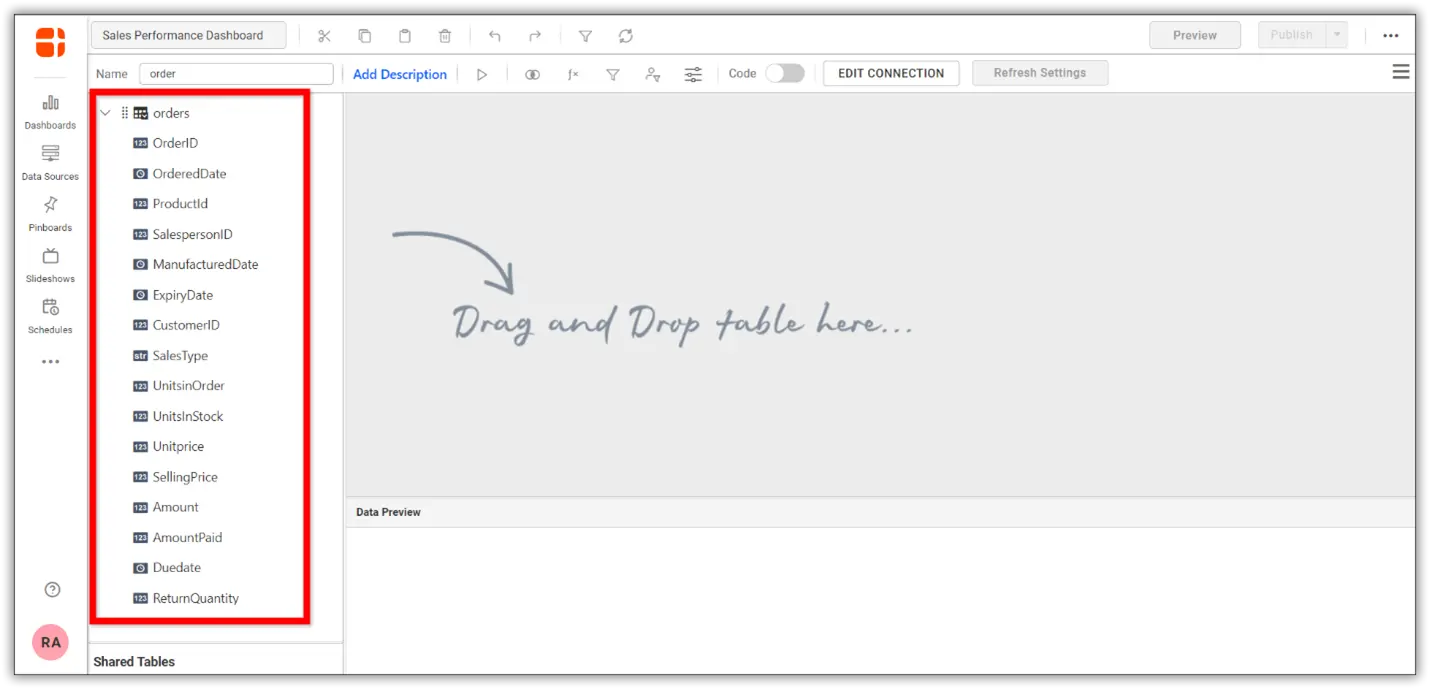Enable the Code toggle switch
The image size is (1430, 689).
[x=785, y=73]
